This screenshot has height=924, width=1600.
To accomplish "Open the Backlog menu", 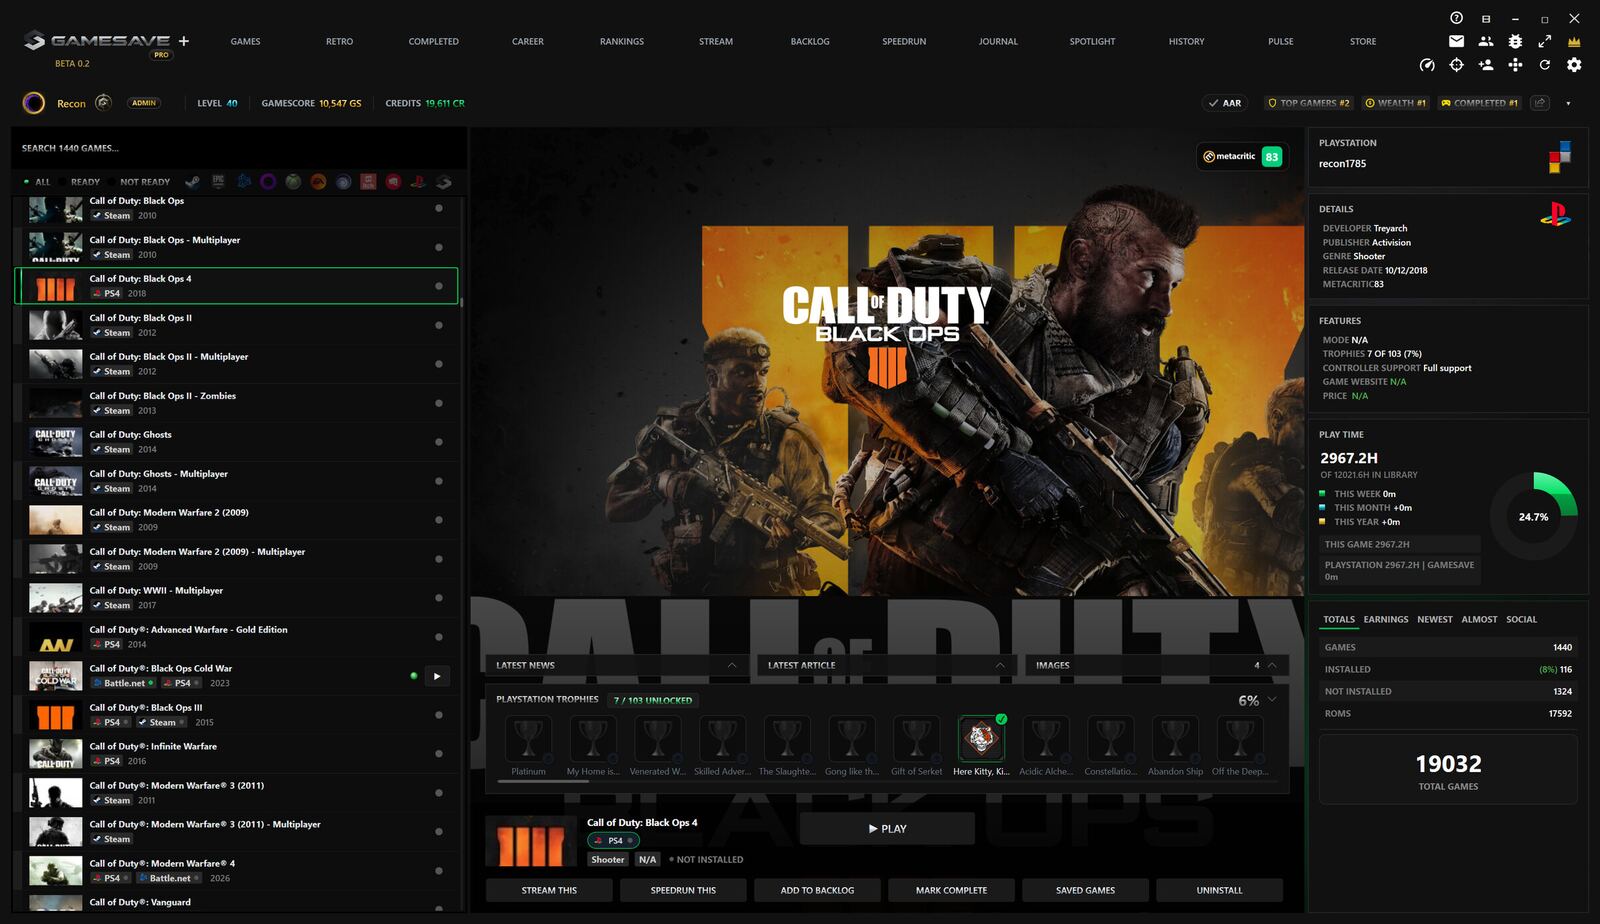I will [x=810, y=42].
